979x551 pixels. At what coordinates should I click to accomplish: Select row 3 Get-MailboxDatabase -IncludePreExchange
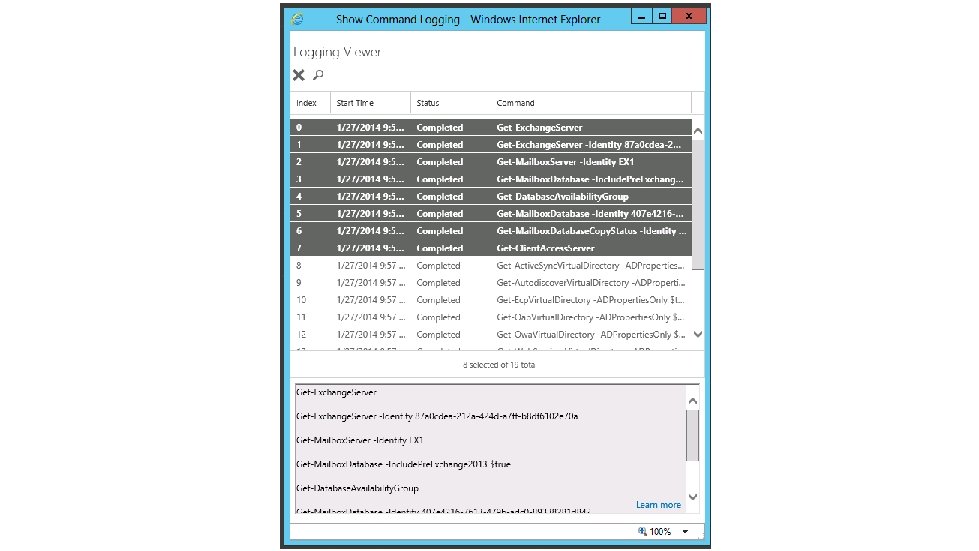pos(491,179)
